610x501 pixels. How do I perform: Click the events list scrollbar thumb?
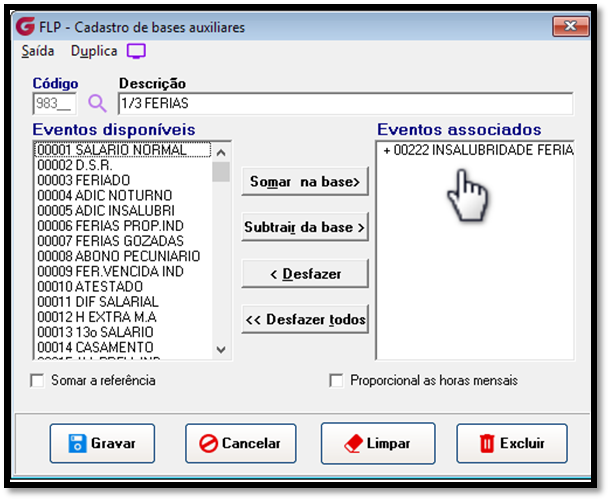(221, 172)
